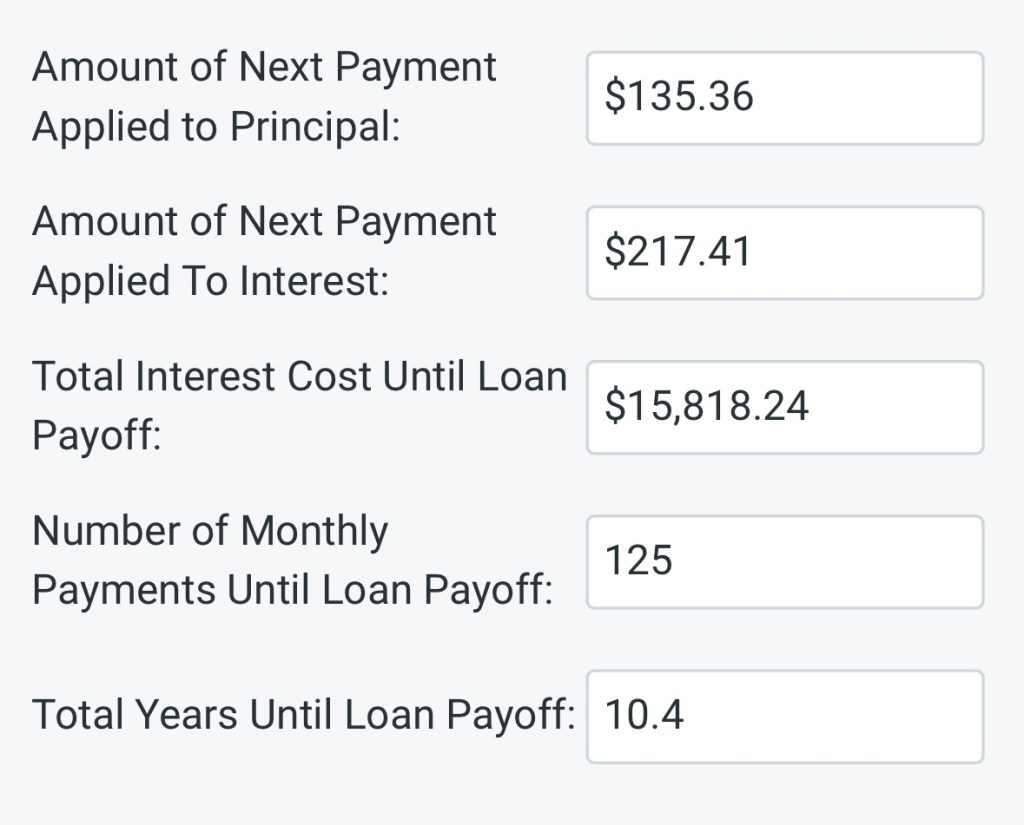Viewport: 1024px width, 825px height.
Task: Click the $217.41 value text
Action: [x=677, y=252]
